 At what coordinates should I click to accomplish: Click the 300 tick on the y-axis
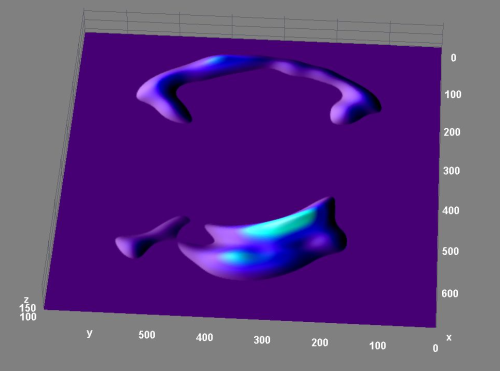[262, 340]
